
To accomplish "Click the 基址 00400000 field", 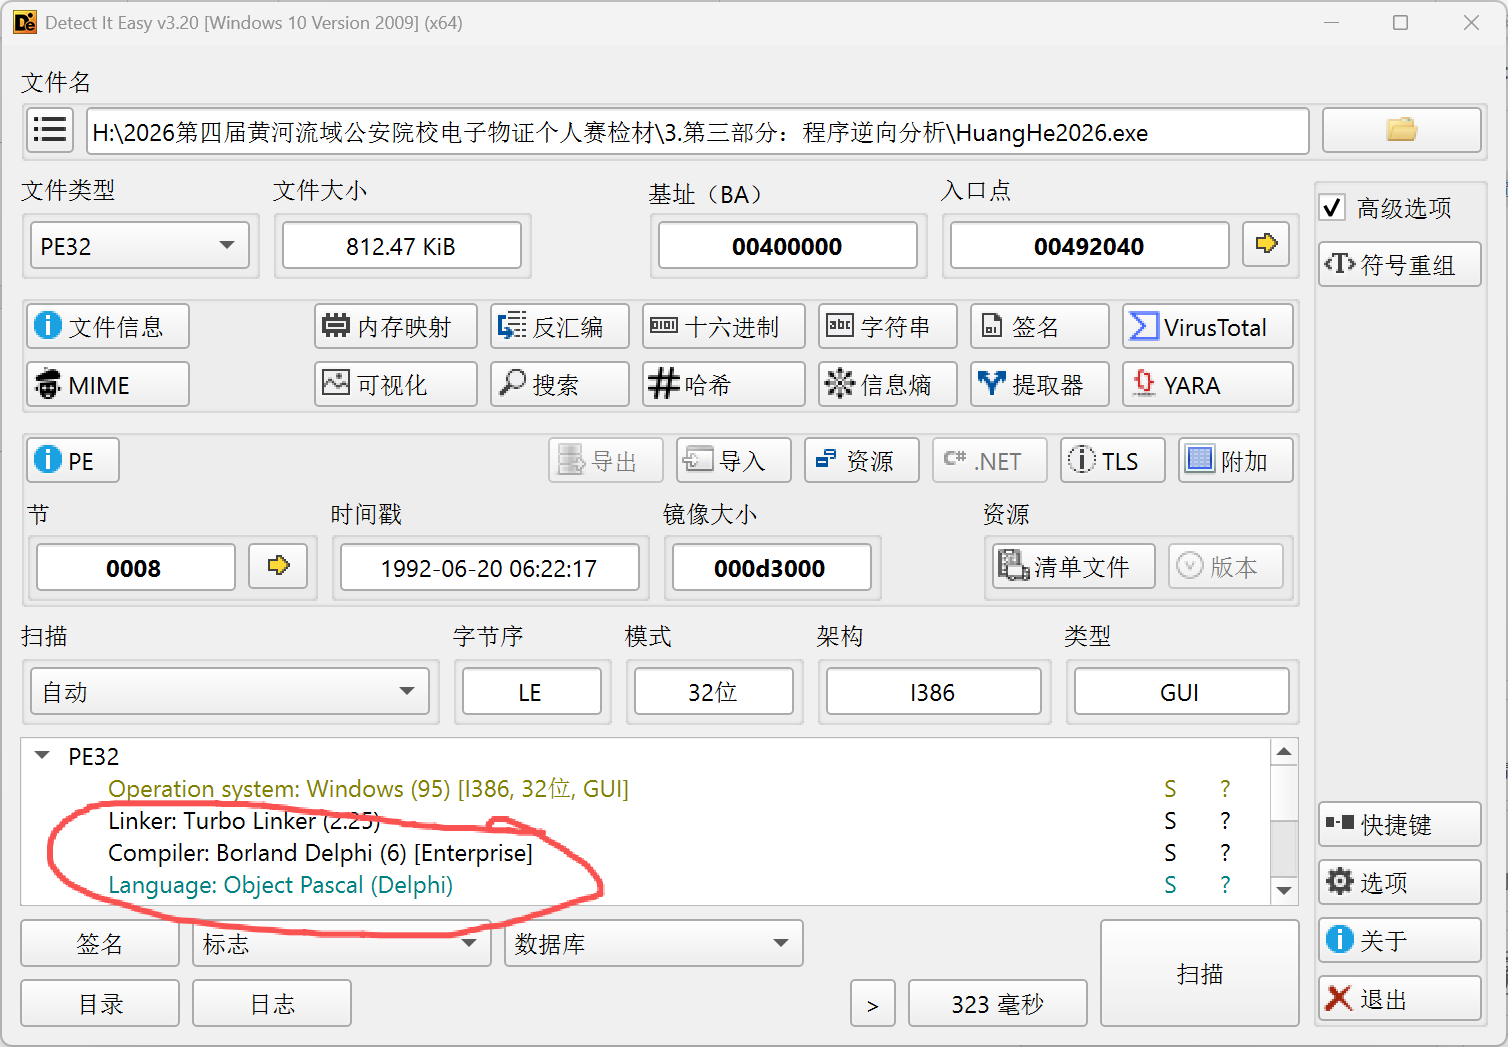I will pyautogui.click(x=788, y=246).
